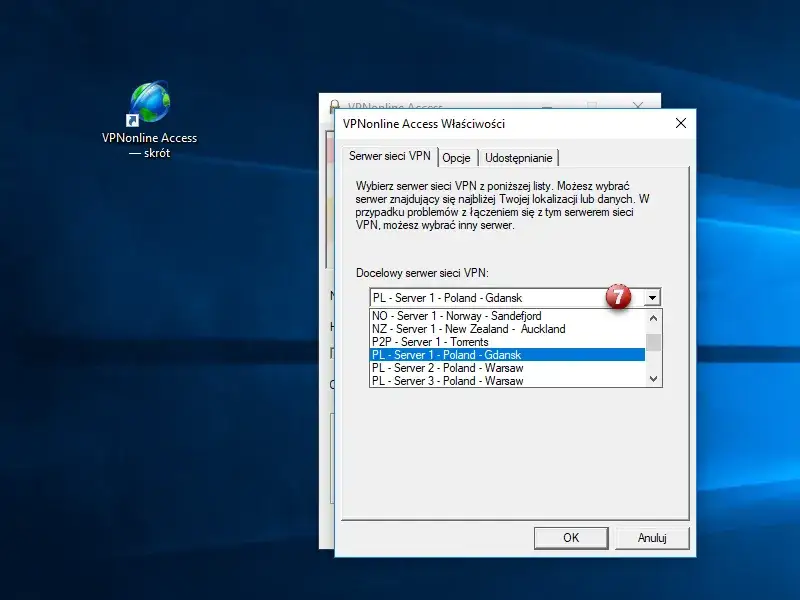The width and height of the screenshot is (800, 600).
Task: Expand the VPN server dropdown arrow
Action: point(652,297)
